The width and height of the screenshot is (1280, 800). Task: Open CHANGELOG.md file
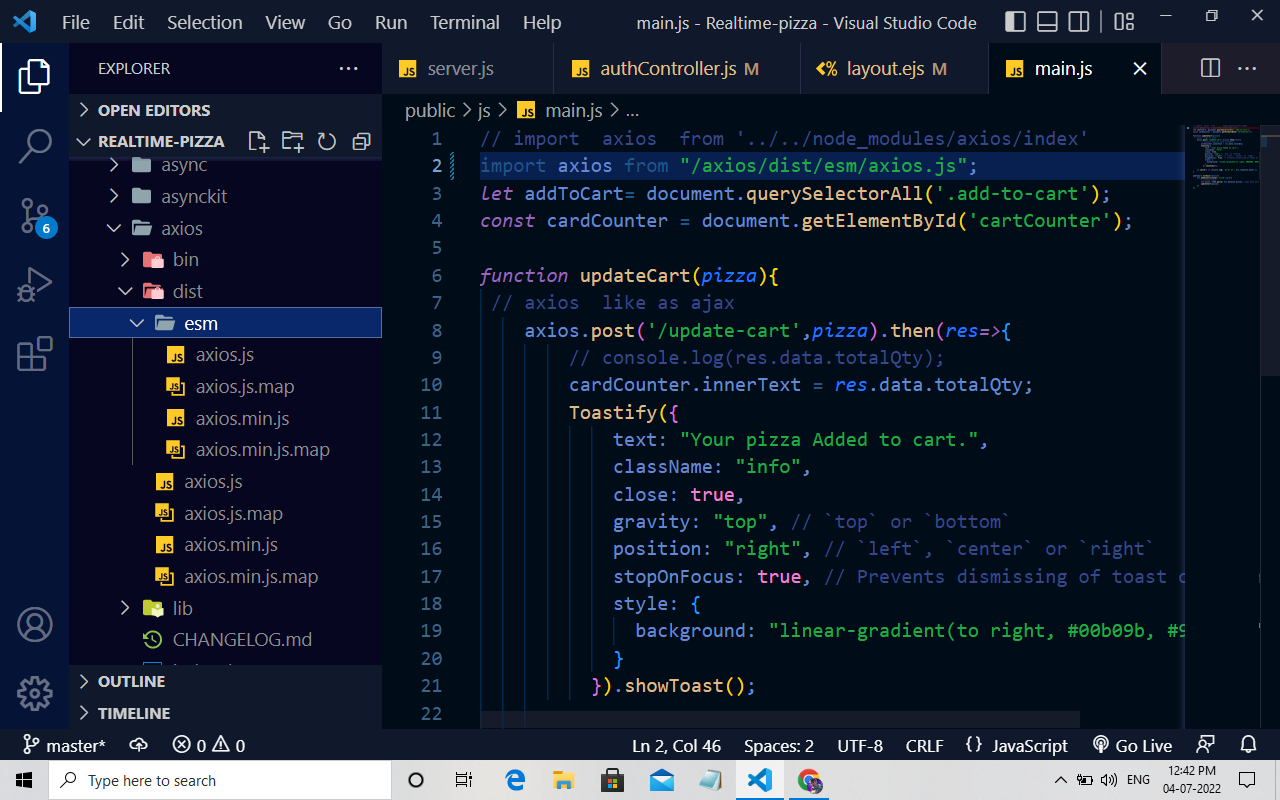coord(226,640)
